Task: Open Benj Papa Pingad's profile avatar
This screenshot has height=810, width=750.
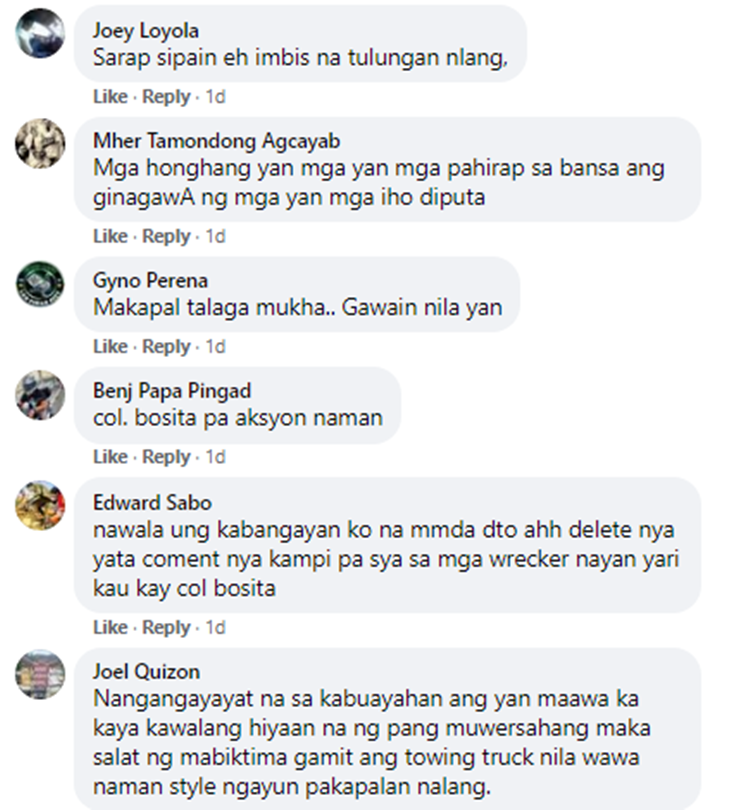Action: click(x=40, y=395)
